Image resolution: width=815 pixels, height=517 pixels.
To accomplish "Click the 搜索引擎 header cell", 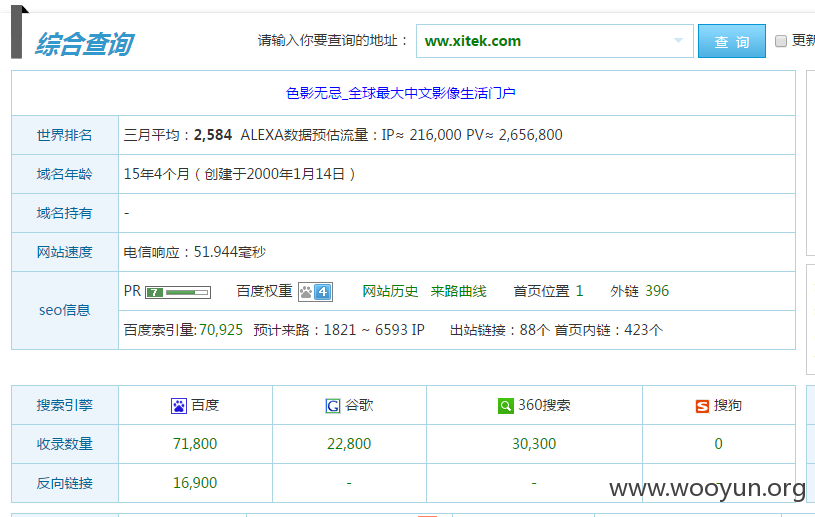I will 64,405.
